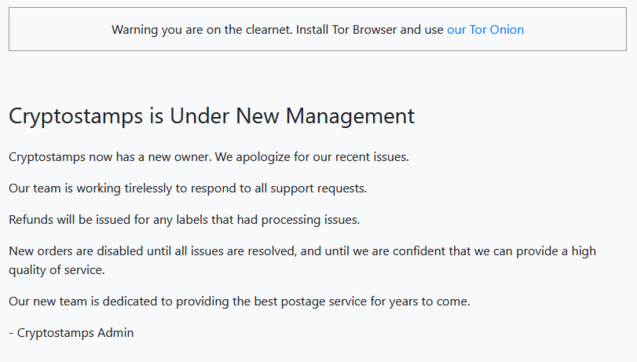The width and height of the screenshot is (637, 362).
Task: Click the word "Cryptostamps" in the heading
Action: tap(76, 116)
